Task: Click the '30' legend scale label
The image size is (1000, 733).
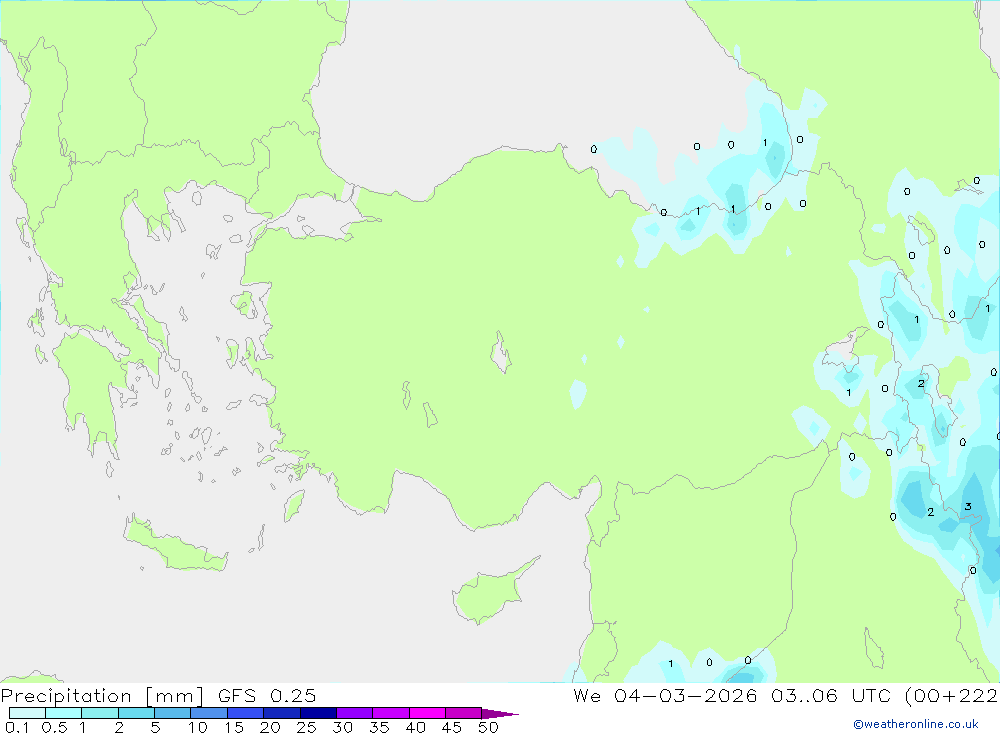Action: click(343, 727)
